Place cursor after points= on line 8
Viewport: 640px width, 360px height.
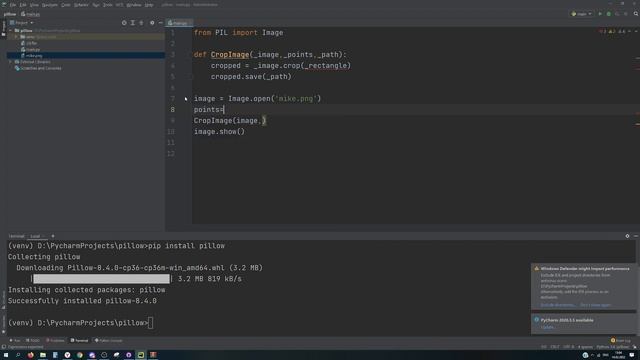[x=224, y=109]
